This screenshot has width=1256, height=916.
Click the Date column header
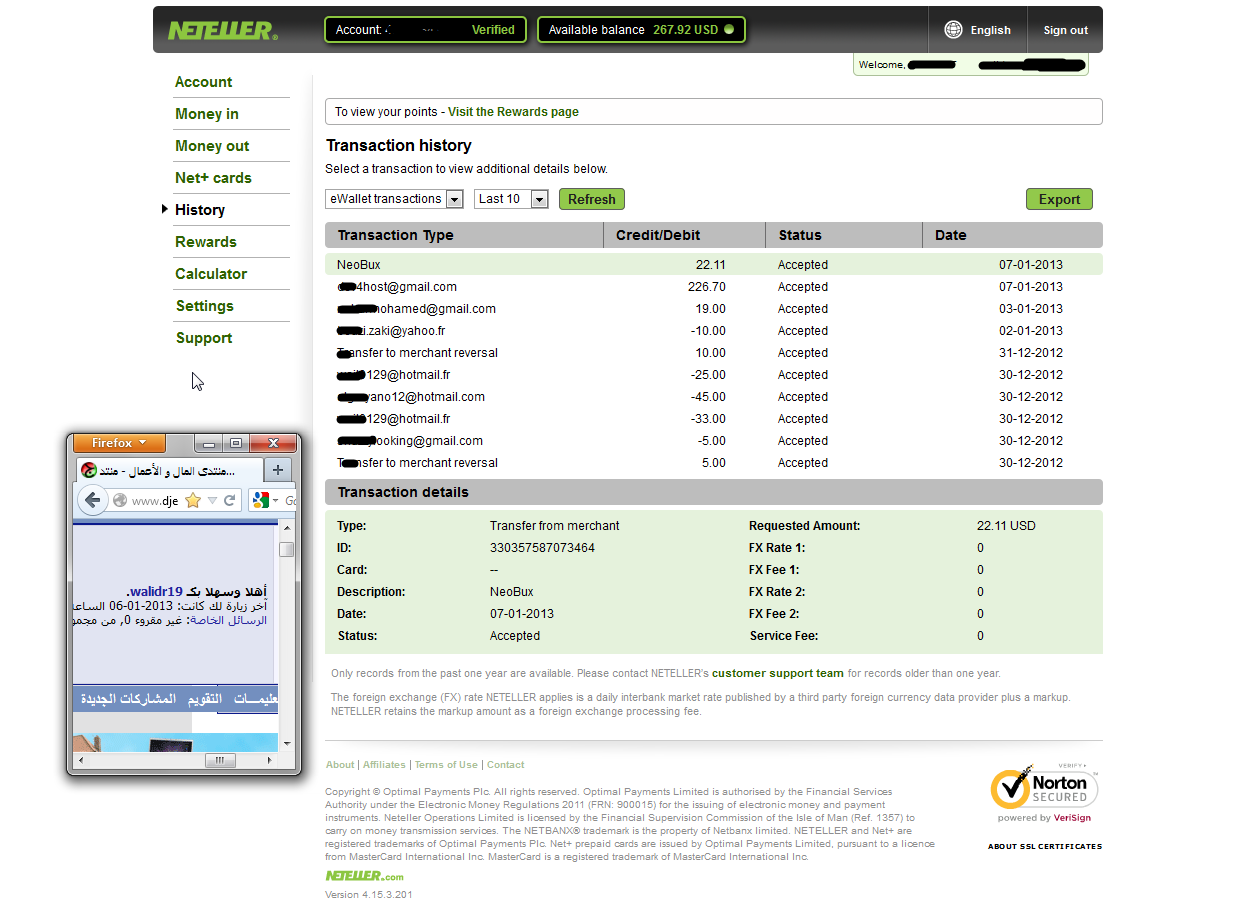[1012, 235]
